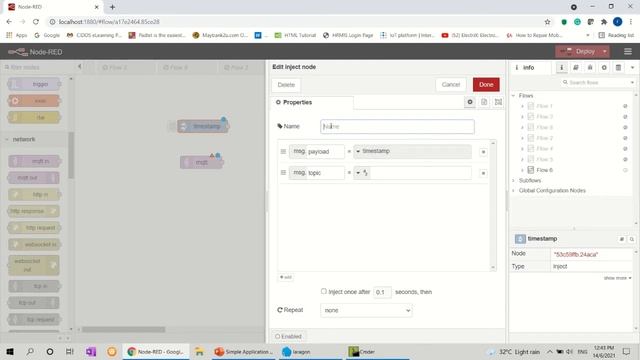Open the HTML Tutorial bookmark
The height and width of the screenshot is (360, 640).
point(295,35)
